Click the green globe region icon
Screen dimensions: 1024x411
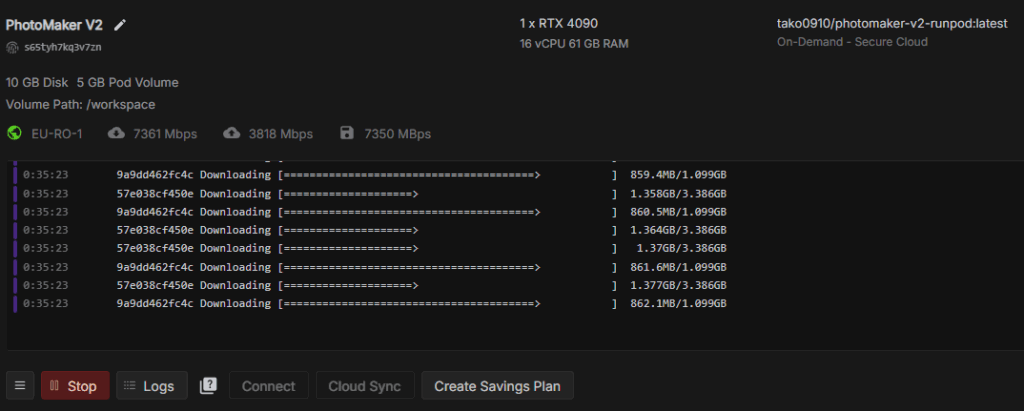coord(14,133)
